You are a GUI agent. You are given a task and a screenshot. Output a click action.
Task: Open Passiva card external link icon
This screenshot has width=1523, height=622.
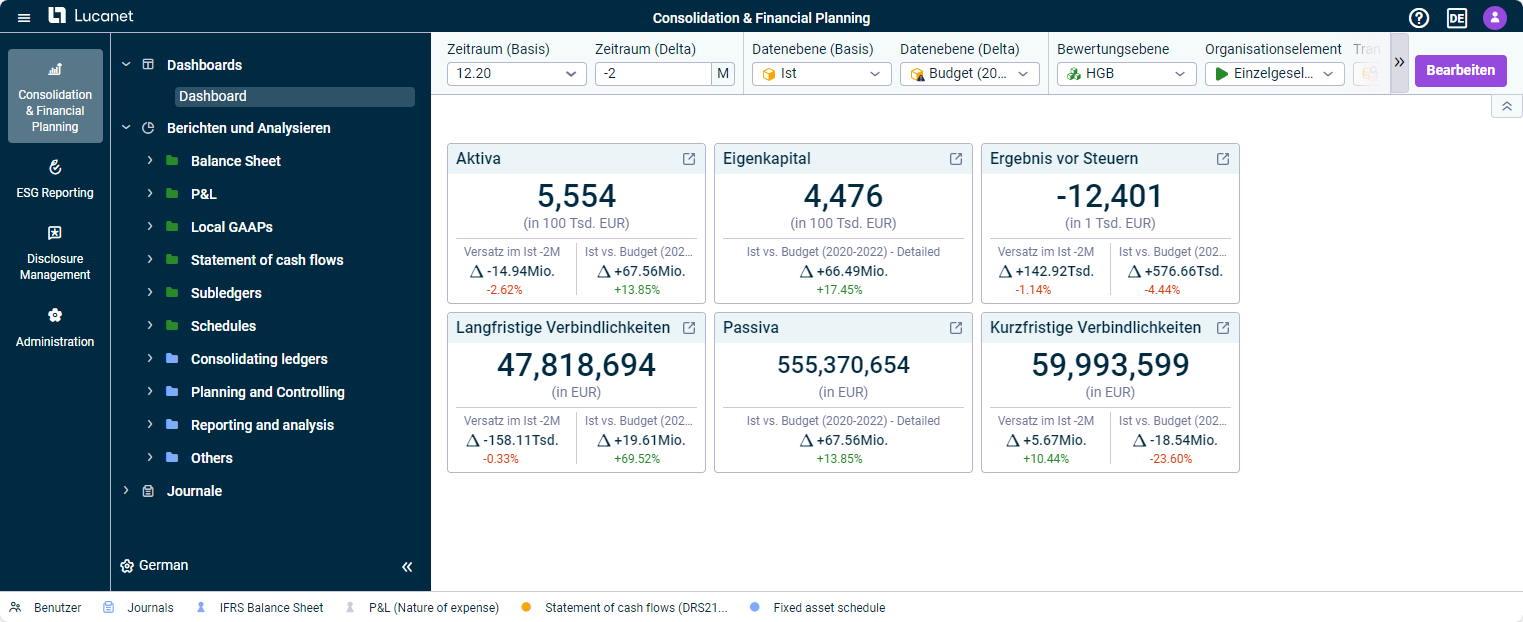[x=956, y=328]
